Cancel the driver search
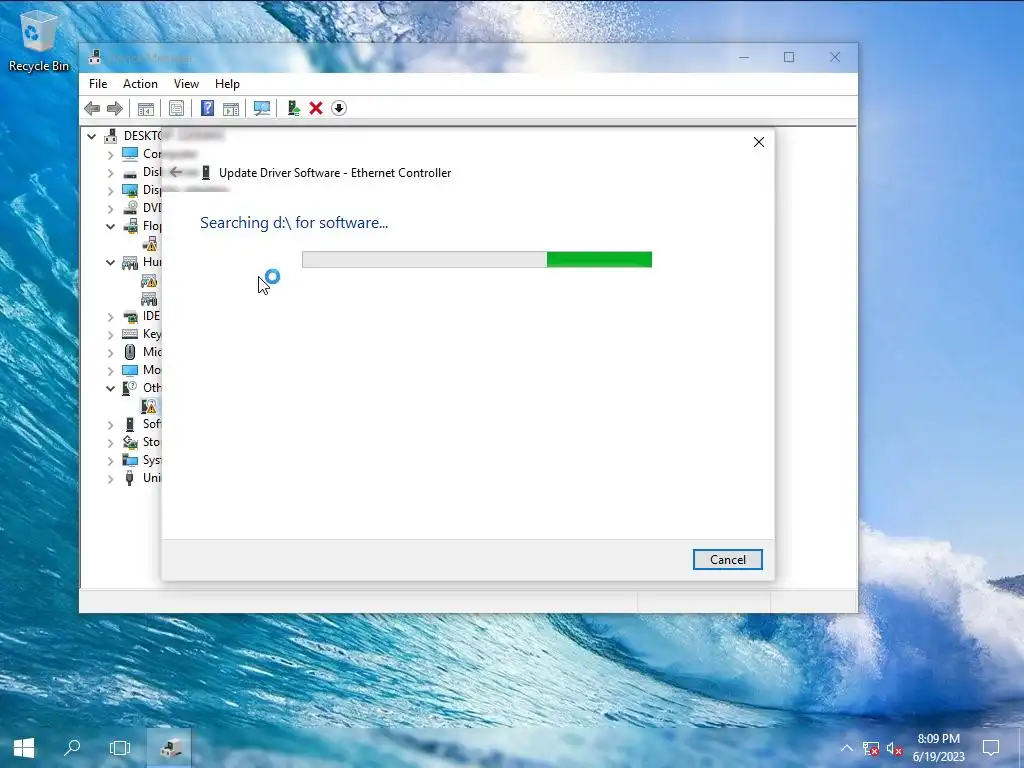This screenshot has width=1024, height=768. tap(728, 560)
